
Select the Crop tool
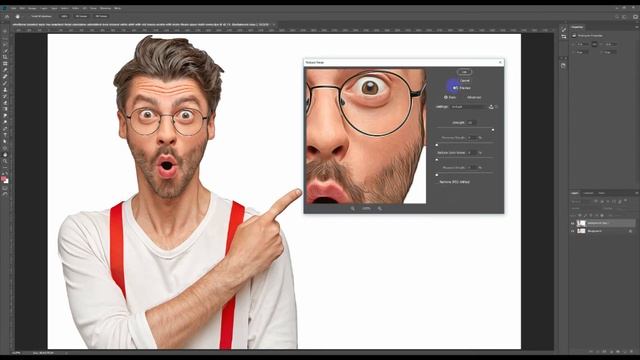click(5, 57)
